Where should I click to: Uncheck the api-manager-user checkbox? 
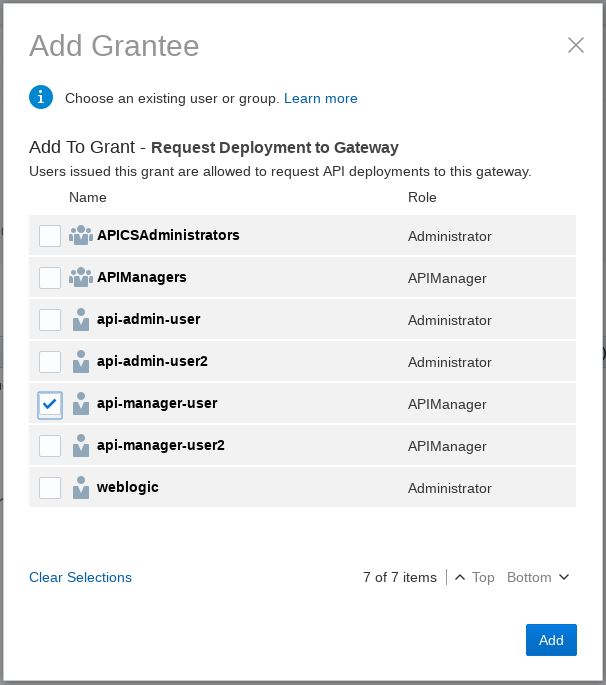[50, 404]
